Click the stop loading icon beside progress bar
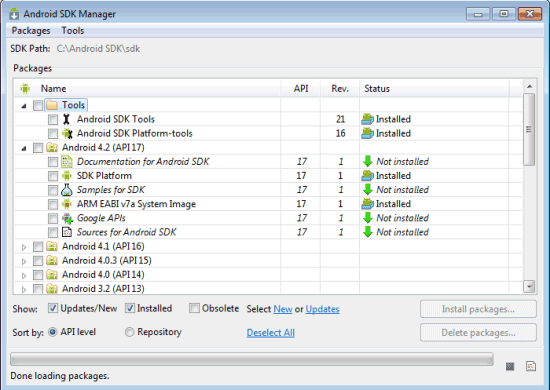The height and width of the screenshot is (390, 550). [x=510, y=367]
